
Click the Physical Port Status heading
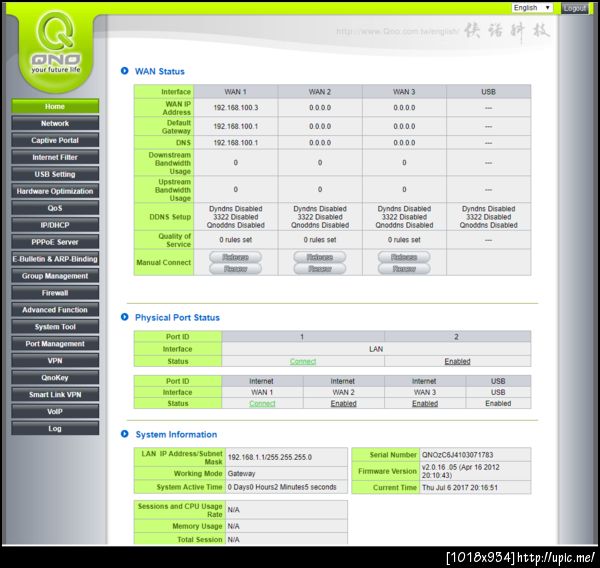(x=177, y=318)
